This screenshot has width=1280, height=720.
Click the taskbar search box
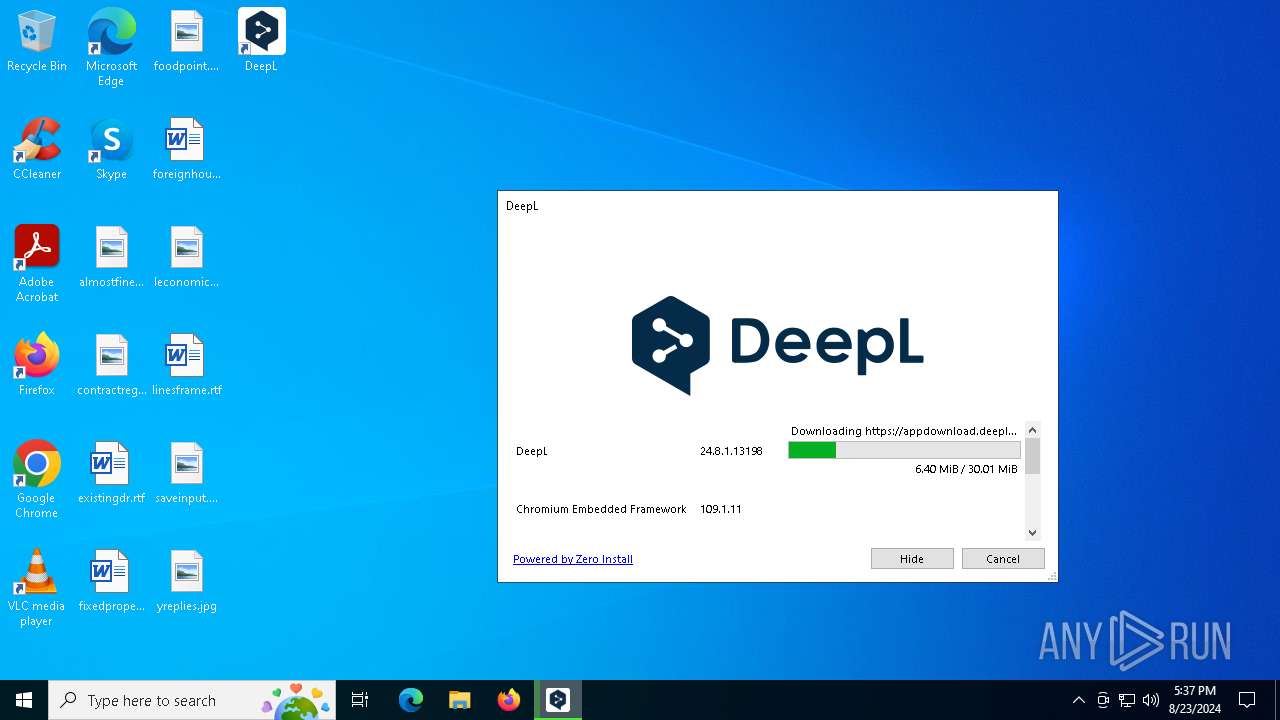193,700
